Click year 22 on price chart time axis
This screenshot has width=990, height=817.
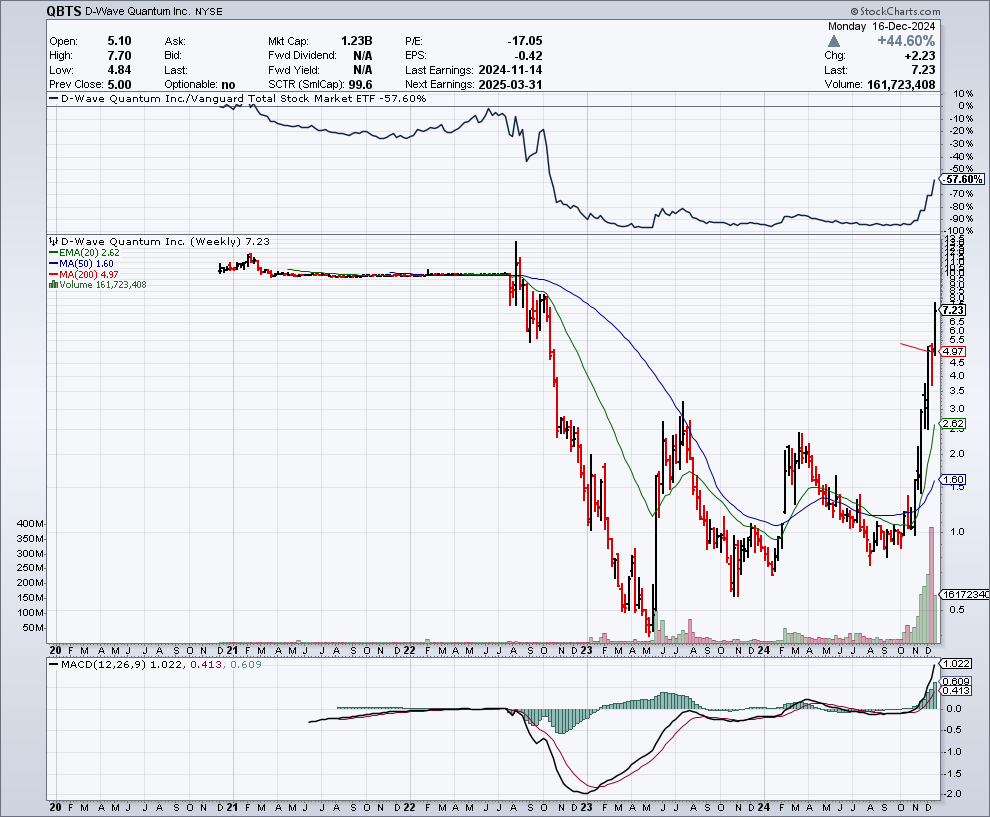[x=409, y=650]
